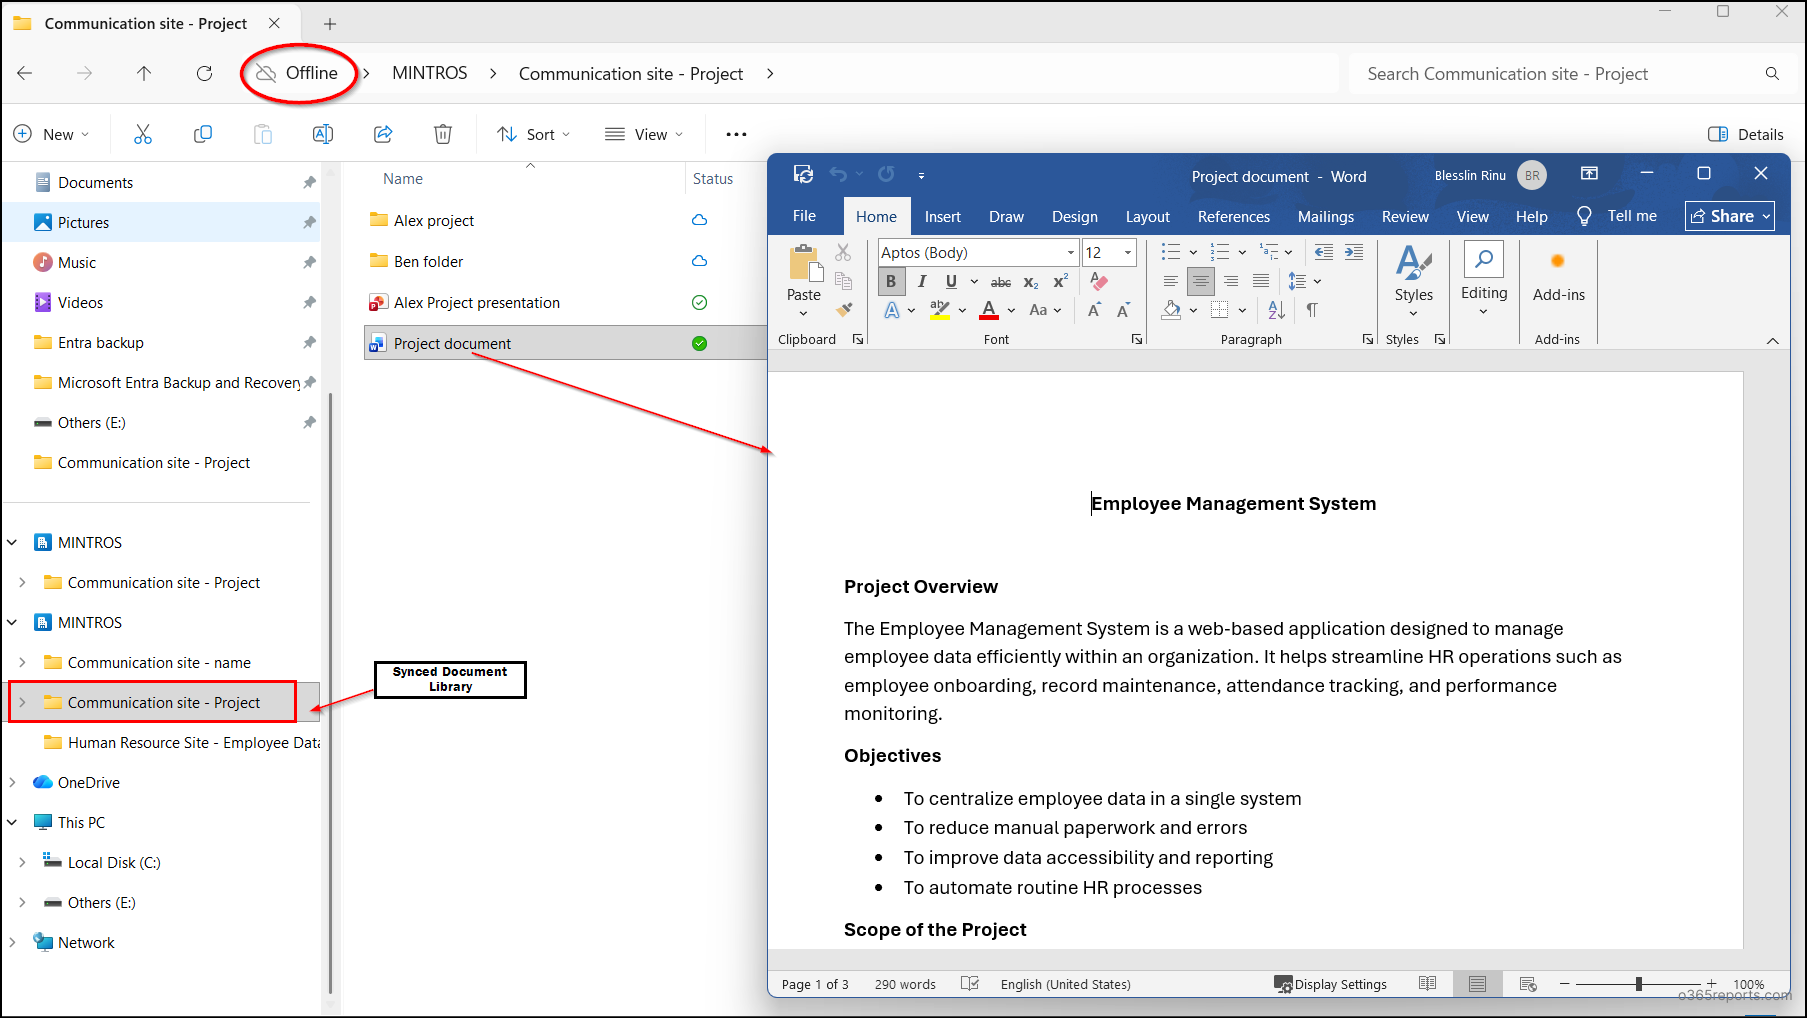
Task: Toggle bold formatting
Action: [890, 282]
